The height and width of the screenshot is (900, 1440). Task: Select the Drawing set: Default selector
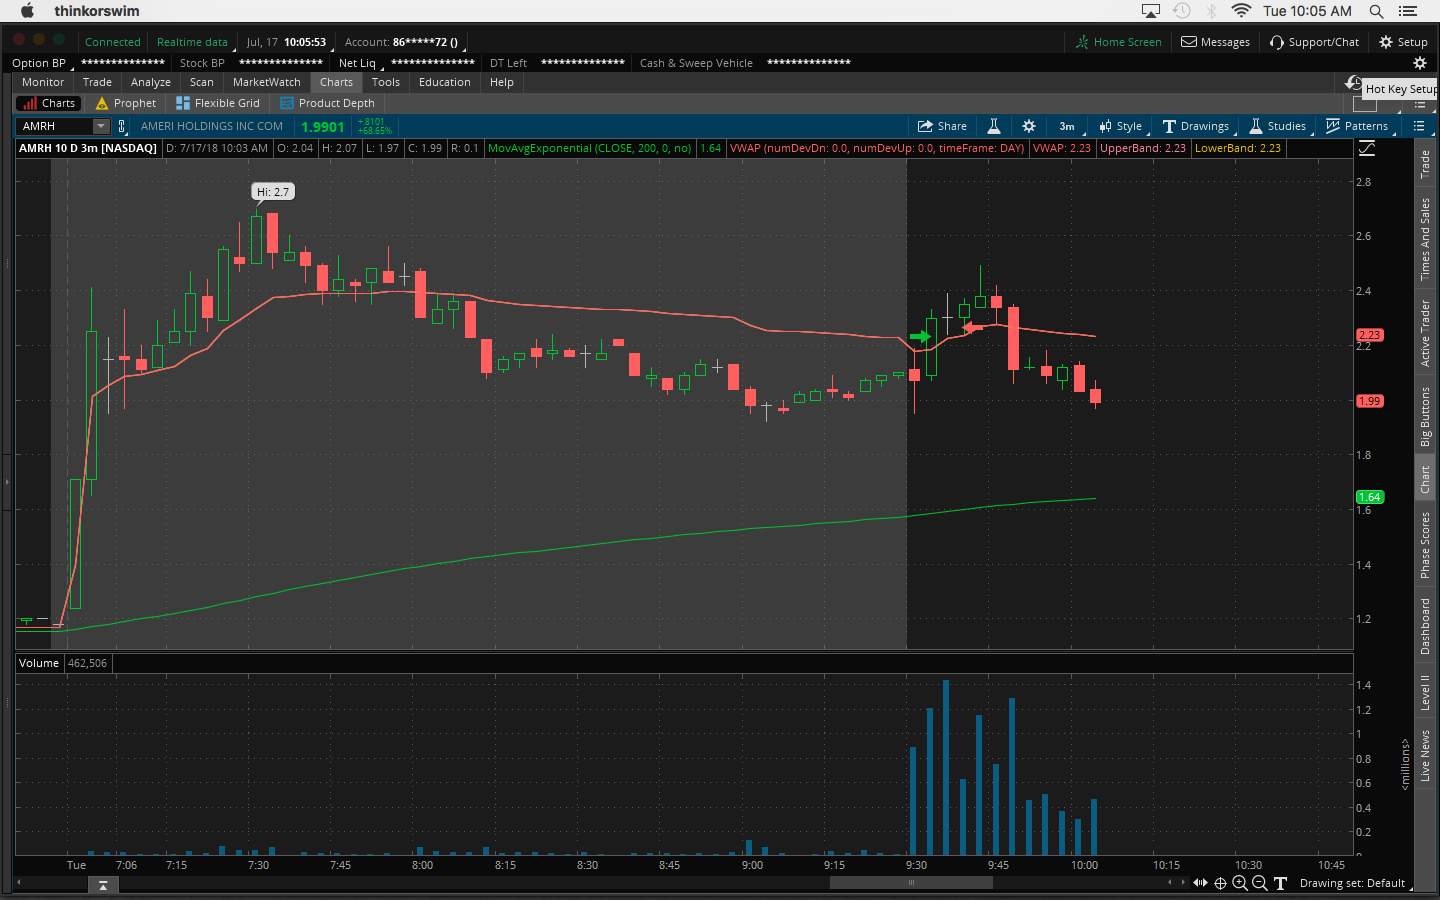(x=1352, y=883)
